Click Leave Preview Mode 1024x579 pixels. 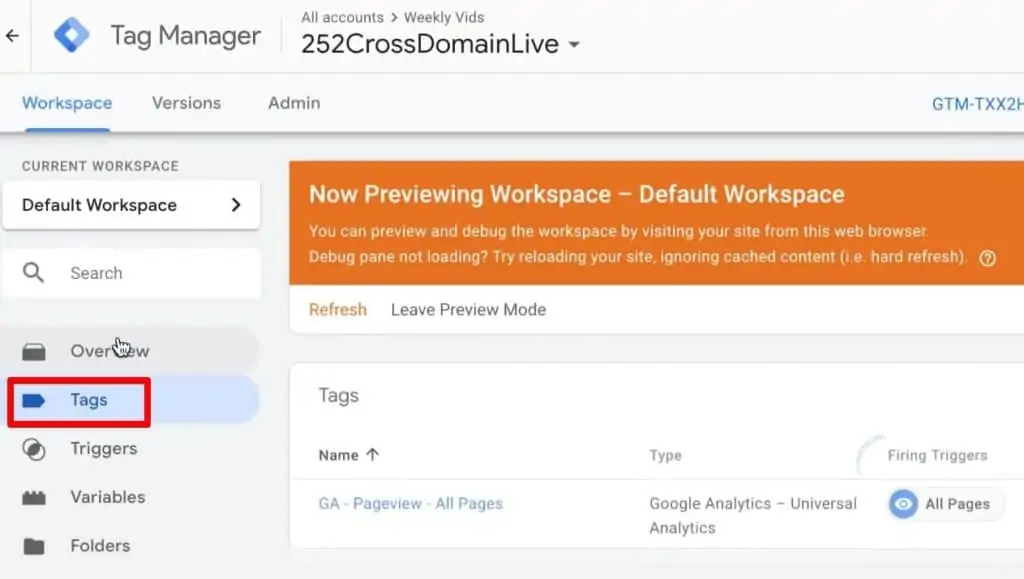coord(468,309)
